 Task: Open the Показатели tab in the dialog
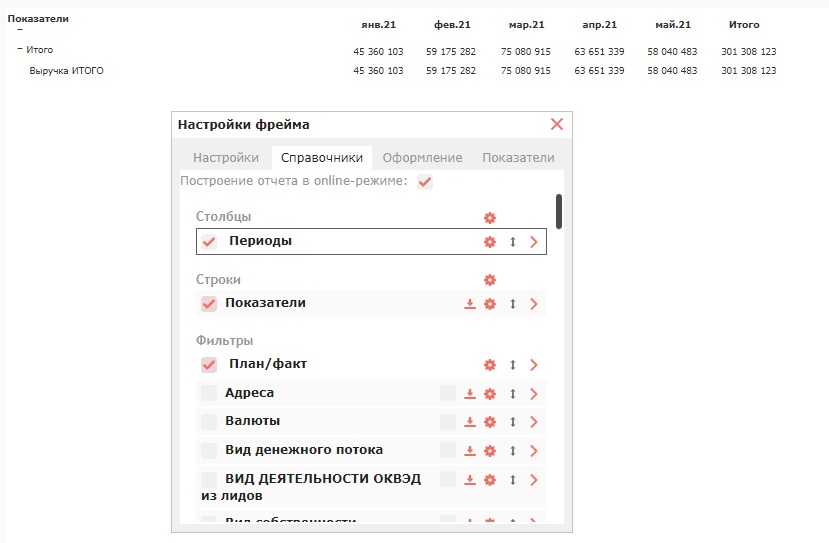518,158
